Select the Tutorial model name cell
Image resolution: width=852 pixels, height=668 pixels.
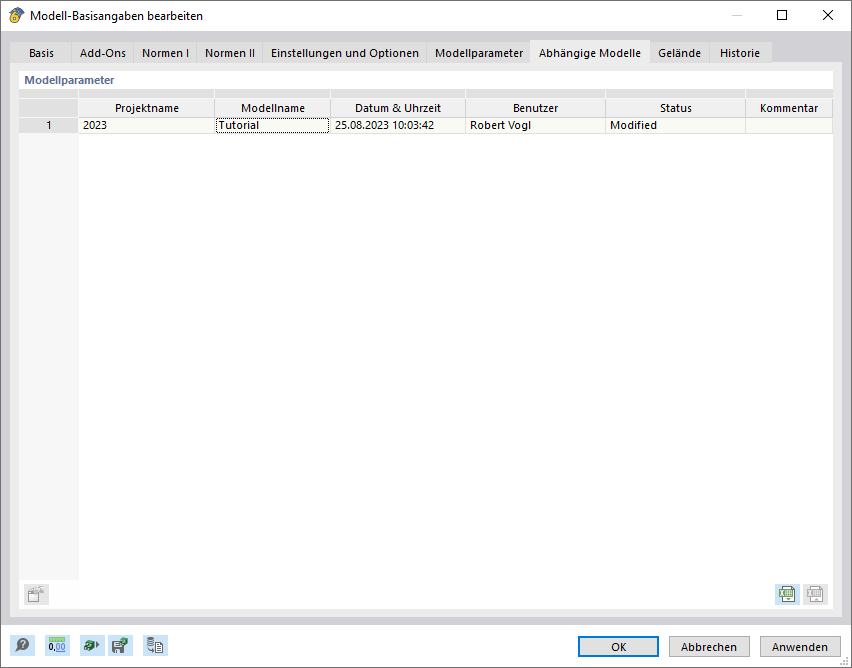click(x=273, y=126)
